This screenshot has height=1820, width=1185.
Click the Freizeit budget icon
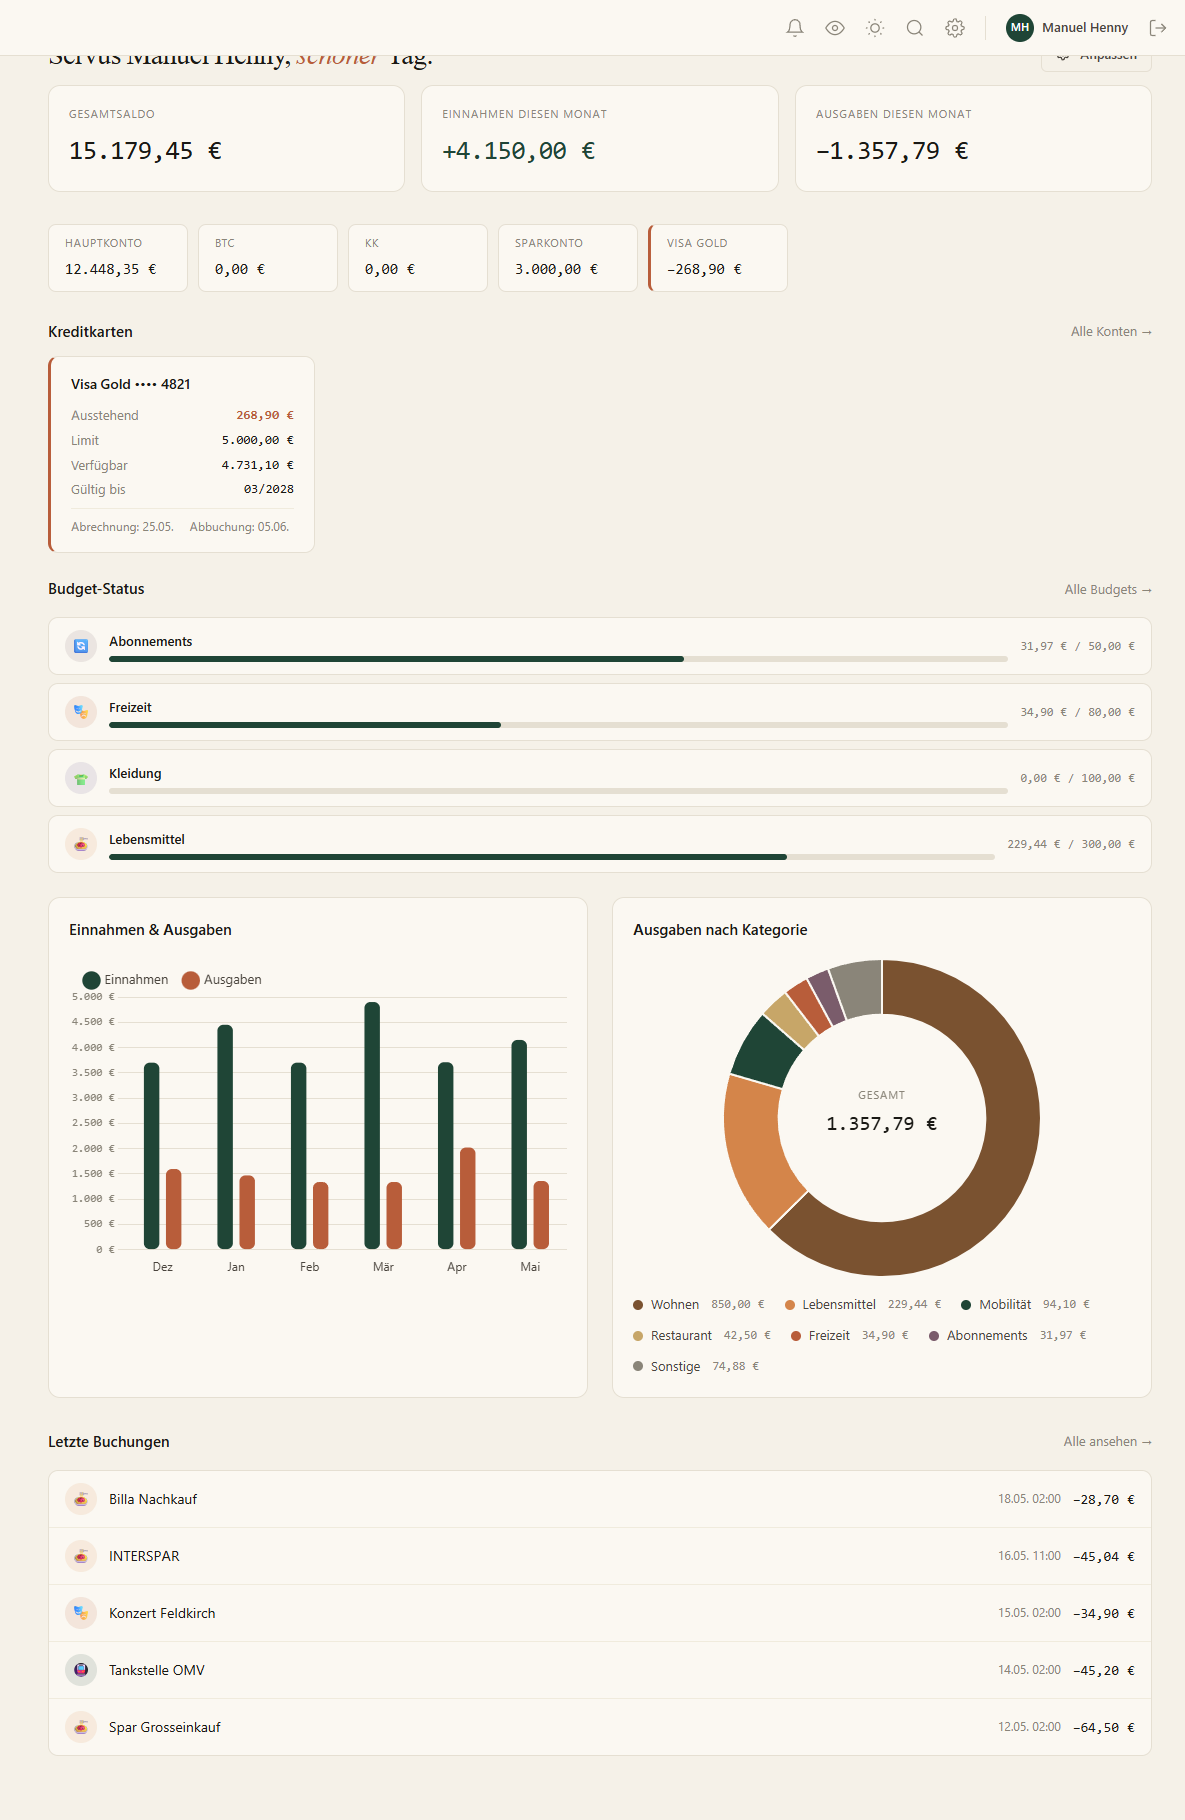coord(81,712)
